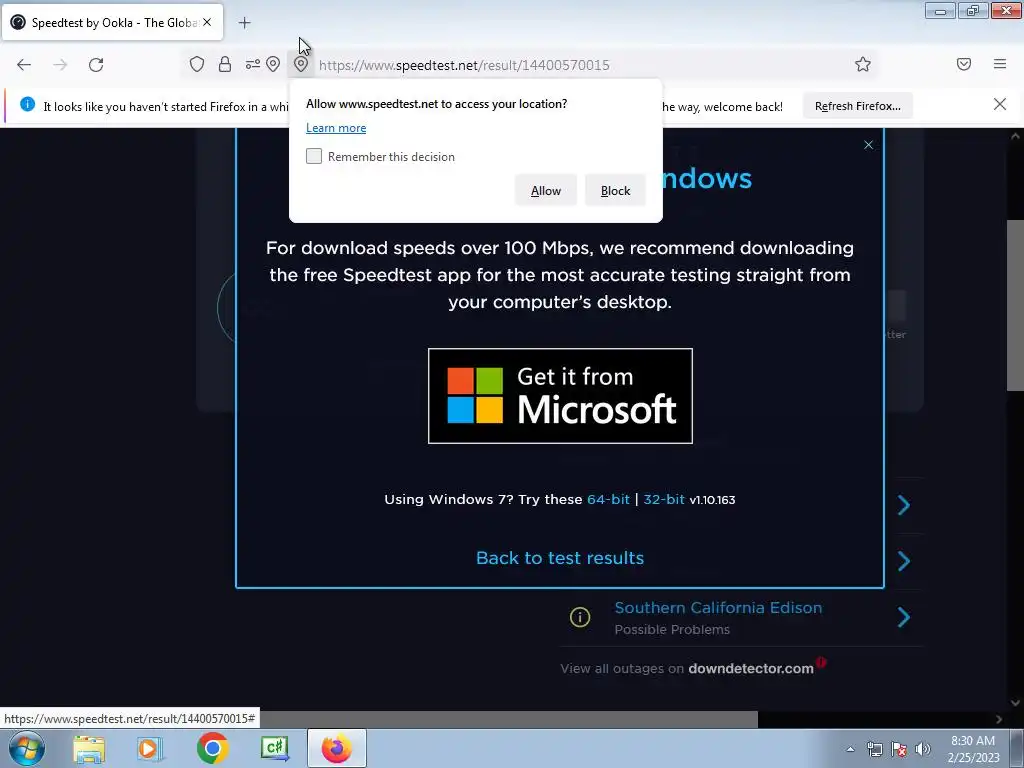The width and height of the screenshot is (1024, 768).
Task: Click the taskbar clock showing 8:30 AM
Action: [x=973, y=749]
